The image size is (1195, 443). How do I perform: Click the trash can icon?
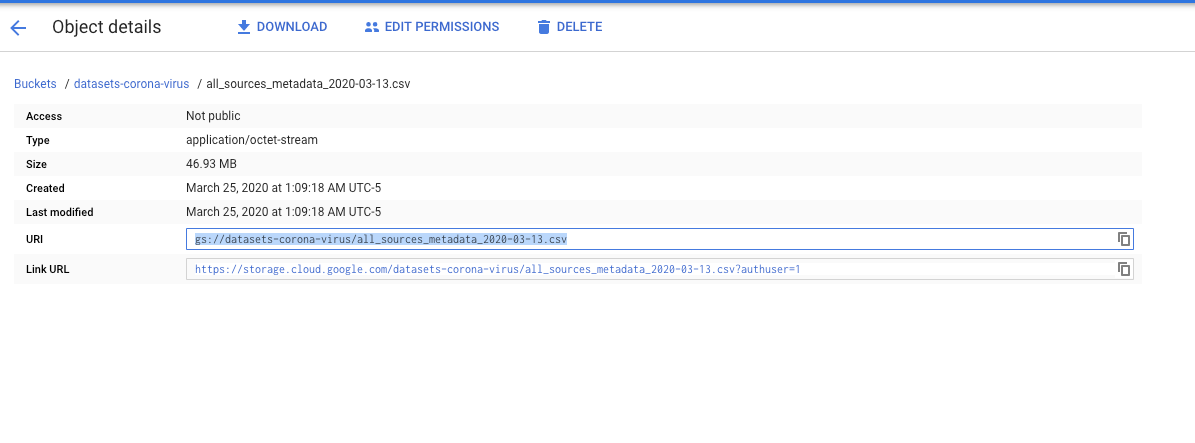coord(543,27)
